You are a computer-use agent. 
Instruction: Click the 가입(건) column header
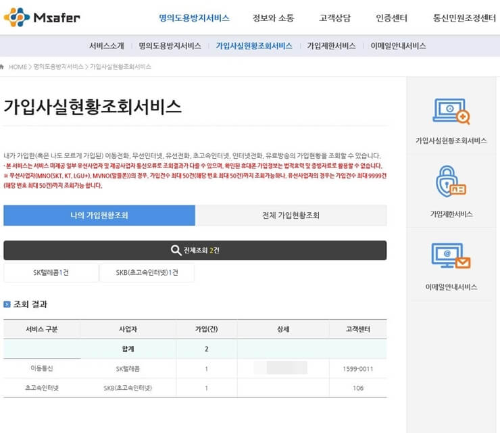tap(207, 329)
